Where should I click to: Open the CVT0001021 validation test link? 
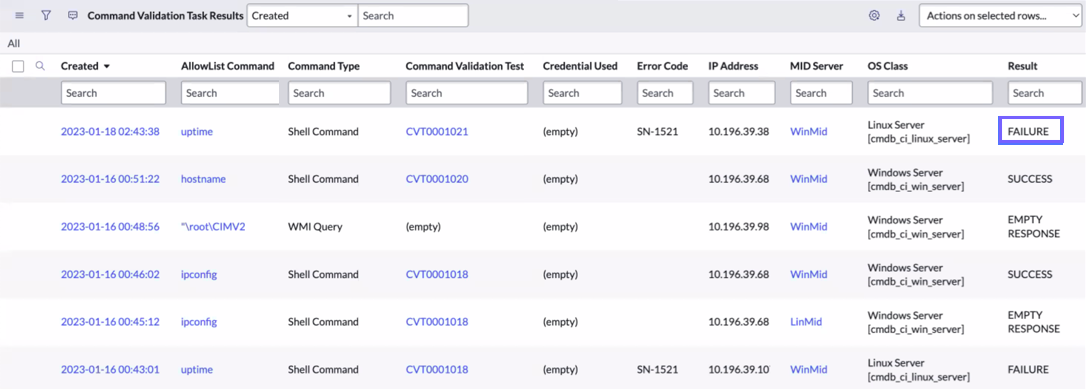[437, 132]
